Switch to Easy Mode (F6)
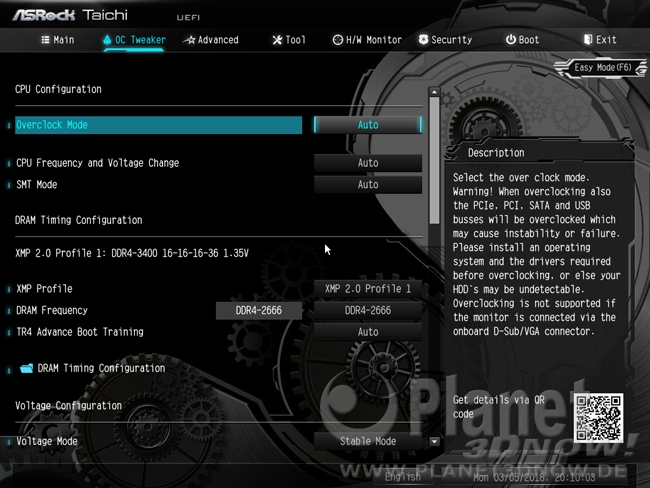Viewport: 650px width, 488px height. 602,68
